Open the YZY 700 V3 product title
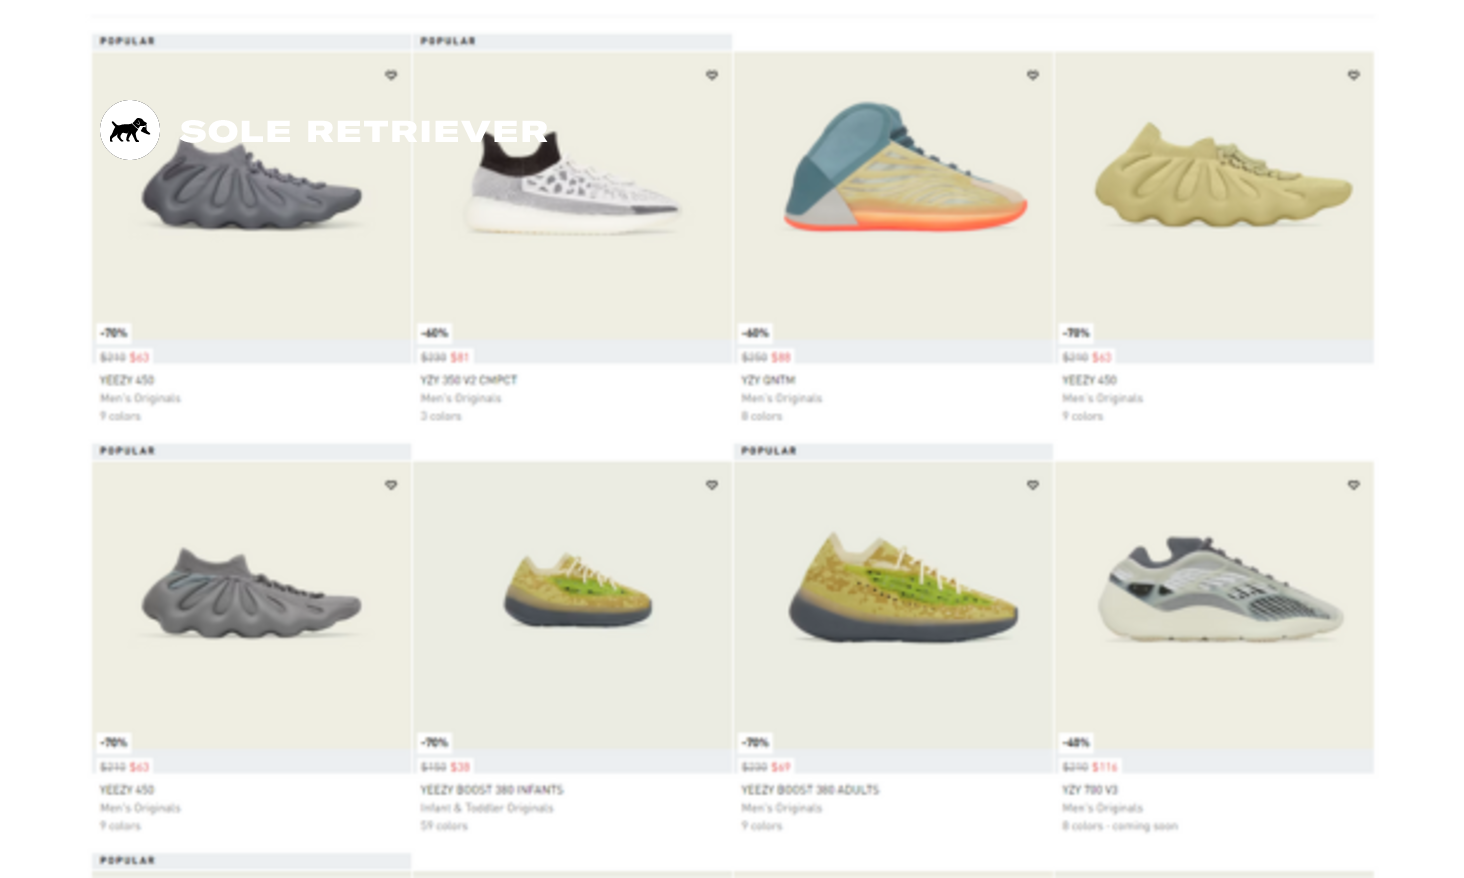The width and height of the screenshot is (1464, 878). pyautogui.click(x=1090, y=790)
